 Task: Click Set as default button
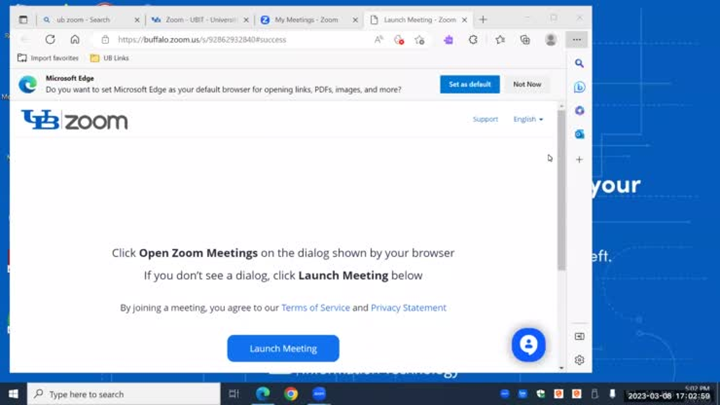click(x=469, y=84)
